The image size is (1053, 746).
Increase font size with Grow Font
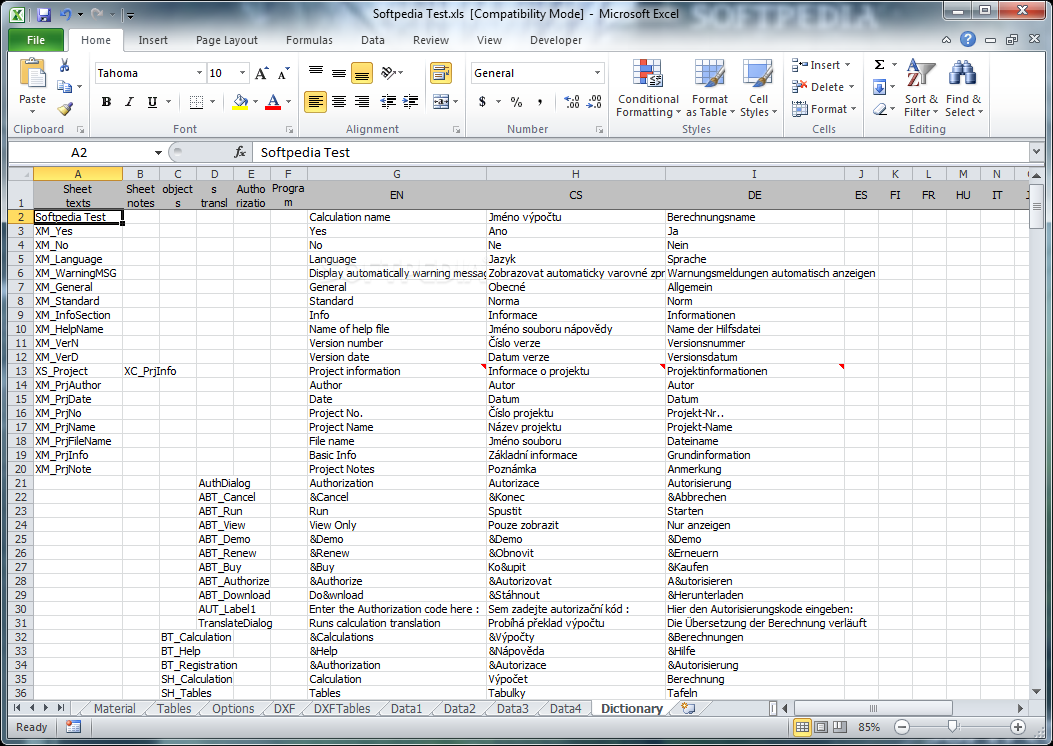[x=262, y=73]
